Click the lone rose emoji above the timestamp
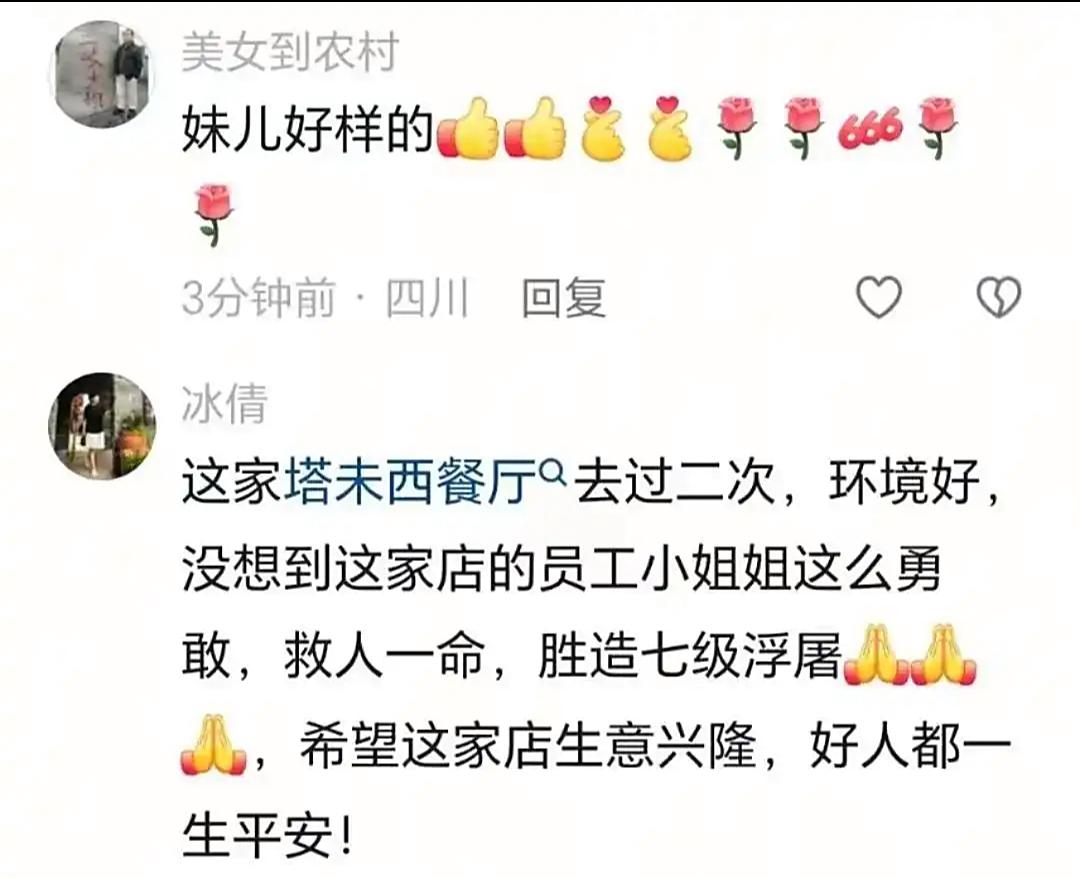The height and width of the screenshot is (878, 1080). [214, 214]
